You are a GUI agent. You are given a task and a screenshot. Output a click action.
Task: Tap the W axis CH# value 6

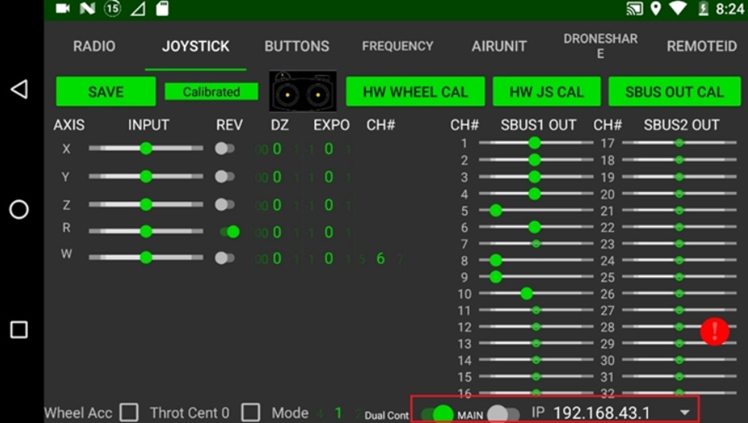coord(380,258)
